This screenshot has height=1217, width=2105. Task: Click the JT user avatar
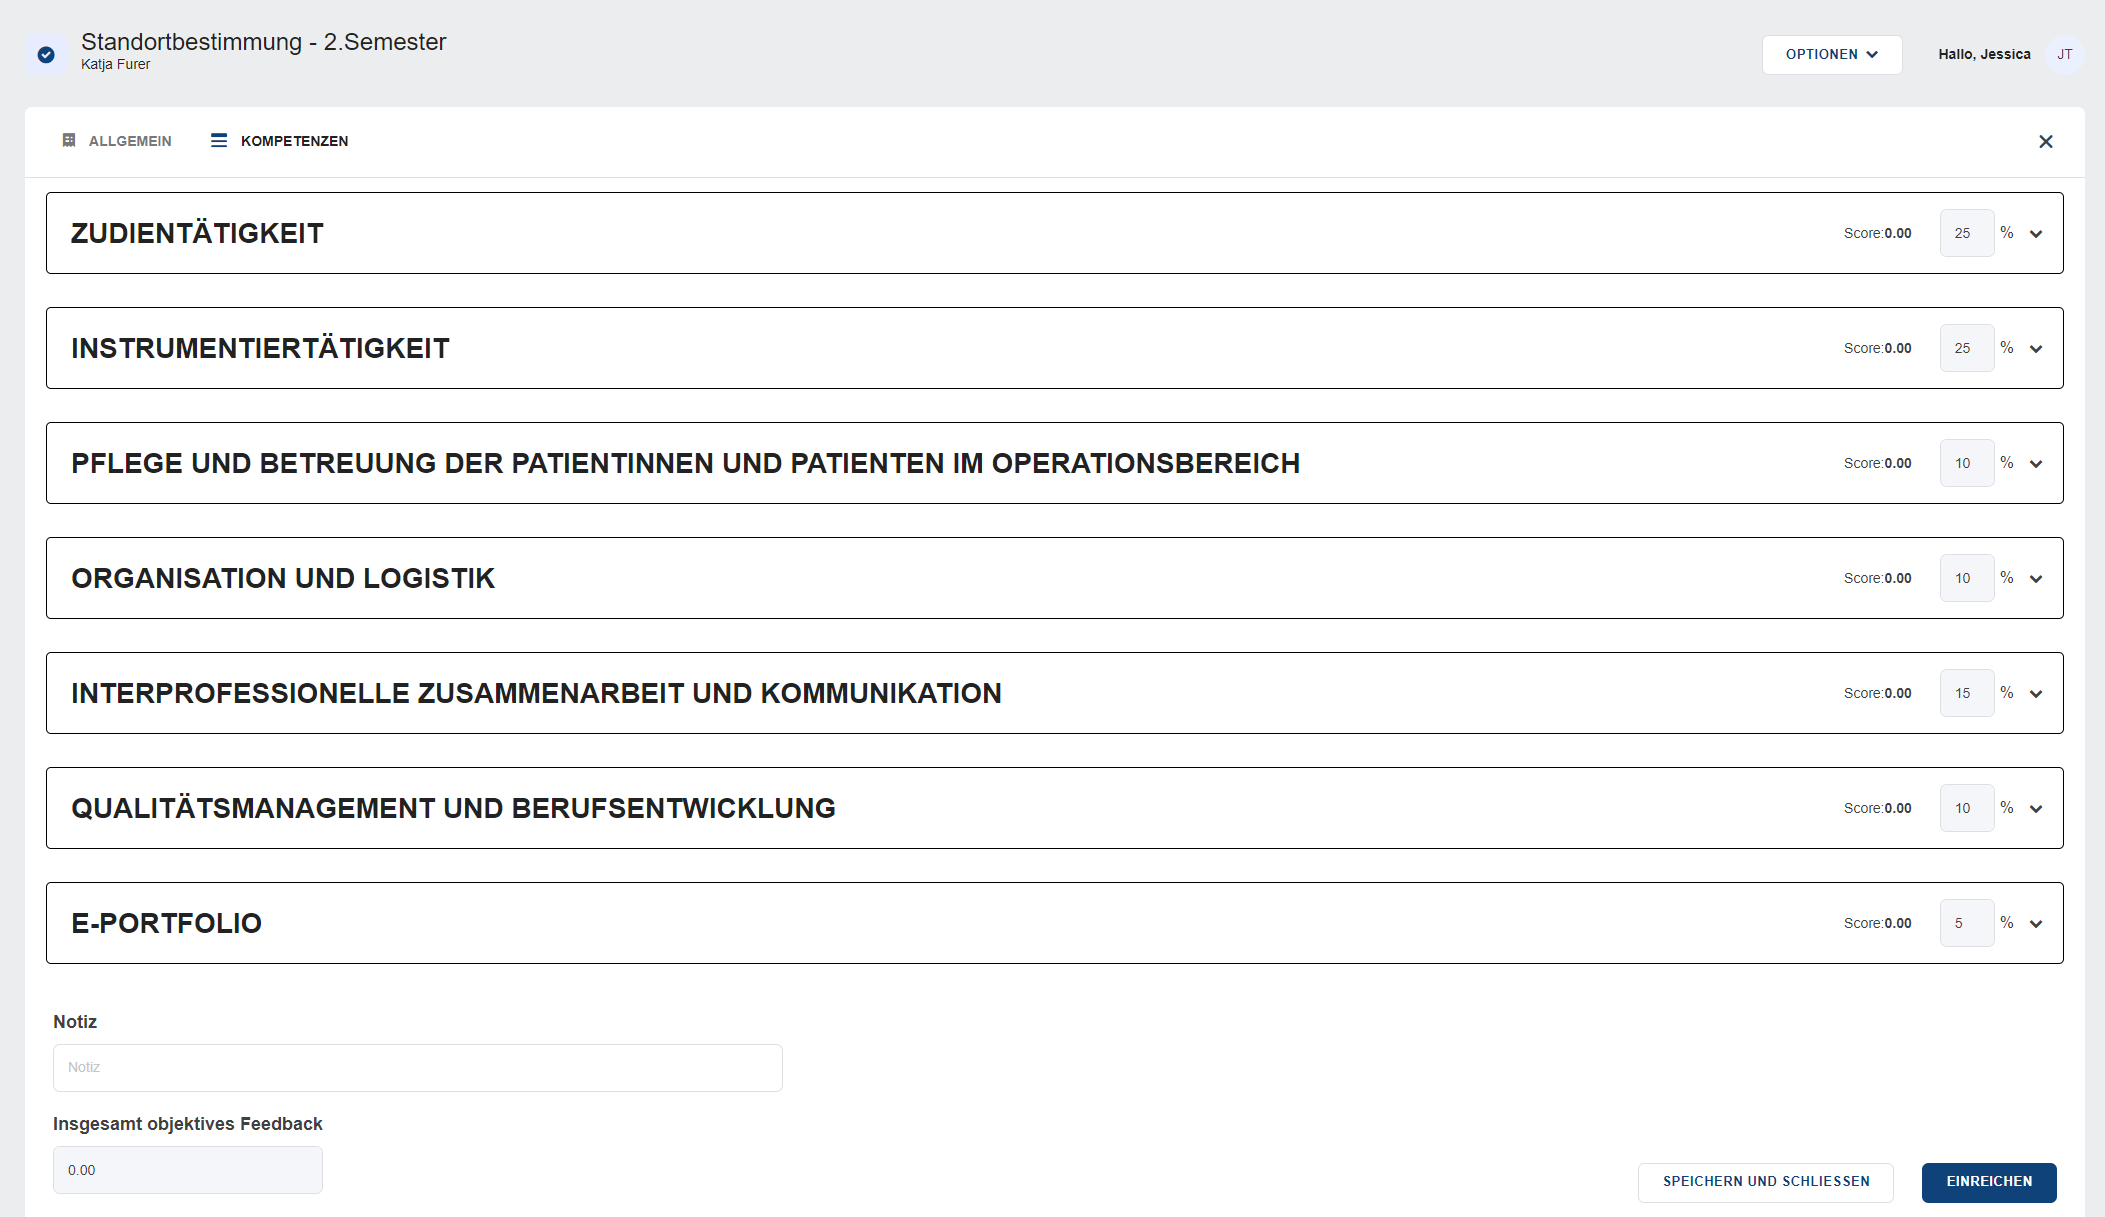2065,55
